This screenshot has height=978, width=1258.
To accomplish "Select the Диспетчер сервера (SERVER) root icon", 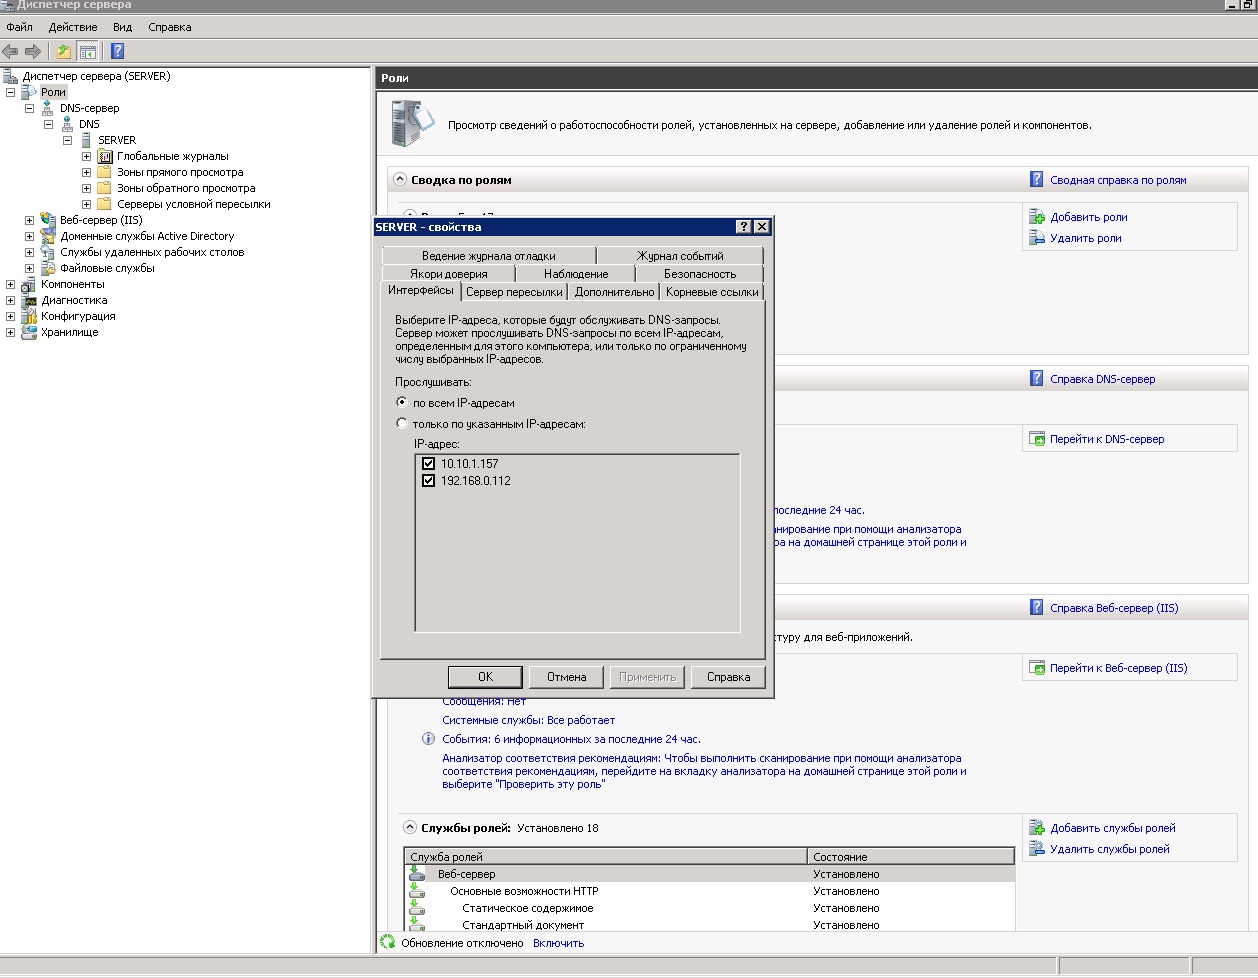I will coord(11,76).
